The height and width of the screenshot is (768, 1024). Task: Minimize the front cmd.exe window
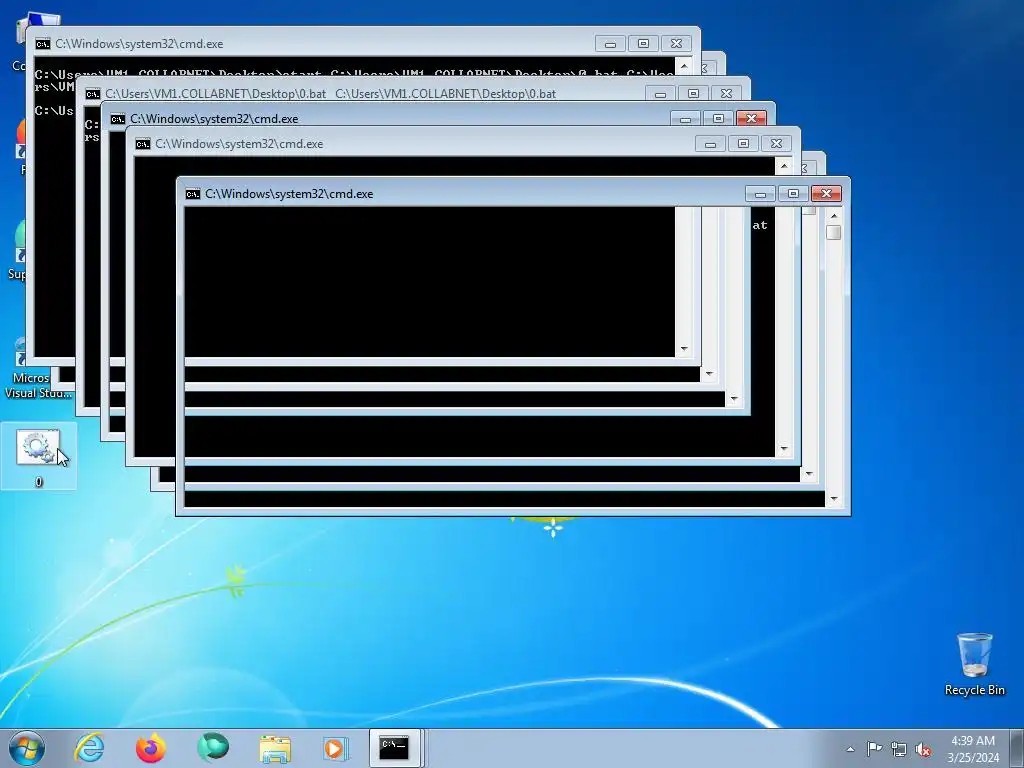coord(760,194)
